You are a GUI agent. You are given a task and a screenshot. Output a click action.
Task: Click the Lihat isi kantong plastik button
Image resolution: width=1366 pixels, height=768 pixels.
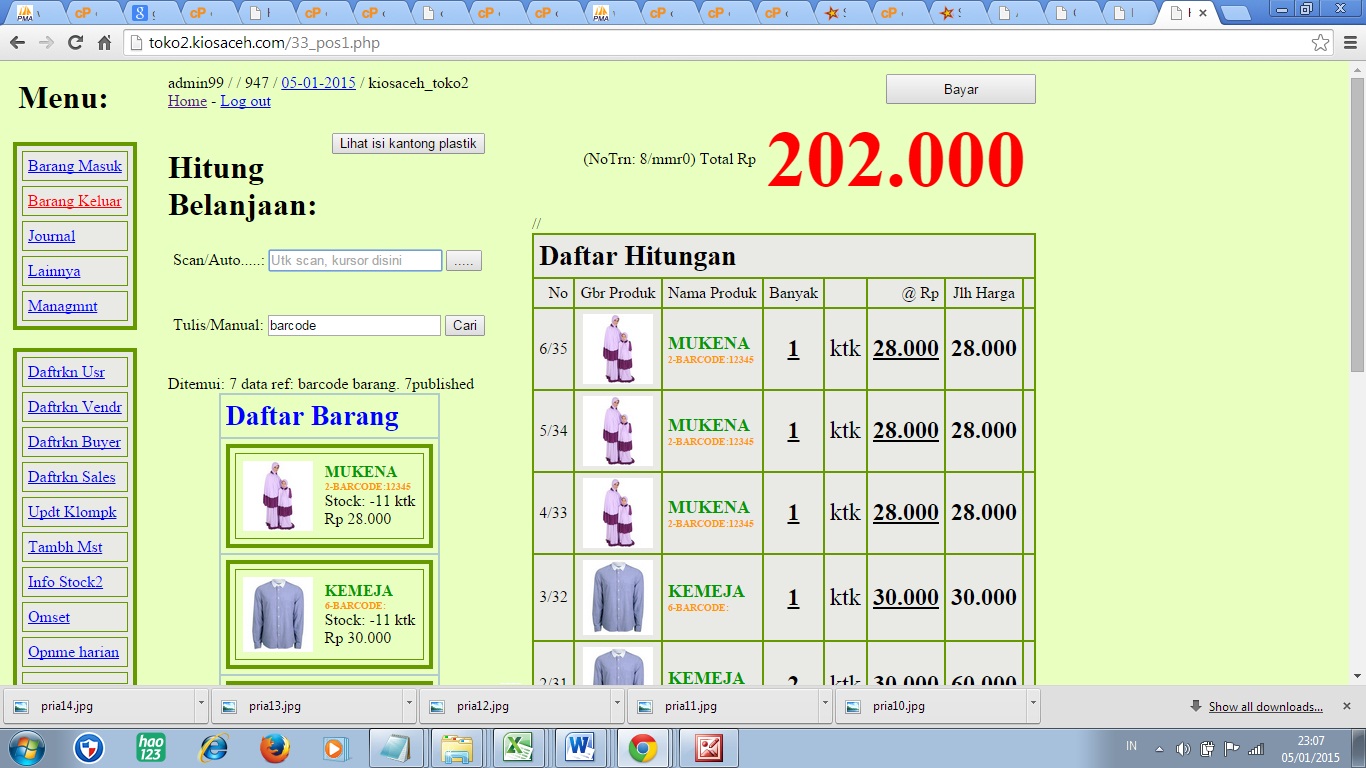tap(408, 143)
